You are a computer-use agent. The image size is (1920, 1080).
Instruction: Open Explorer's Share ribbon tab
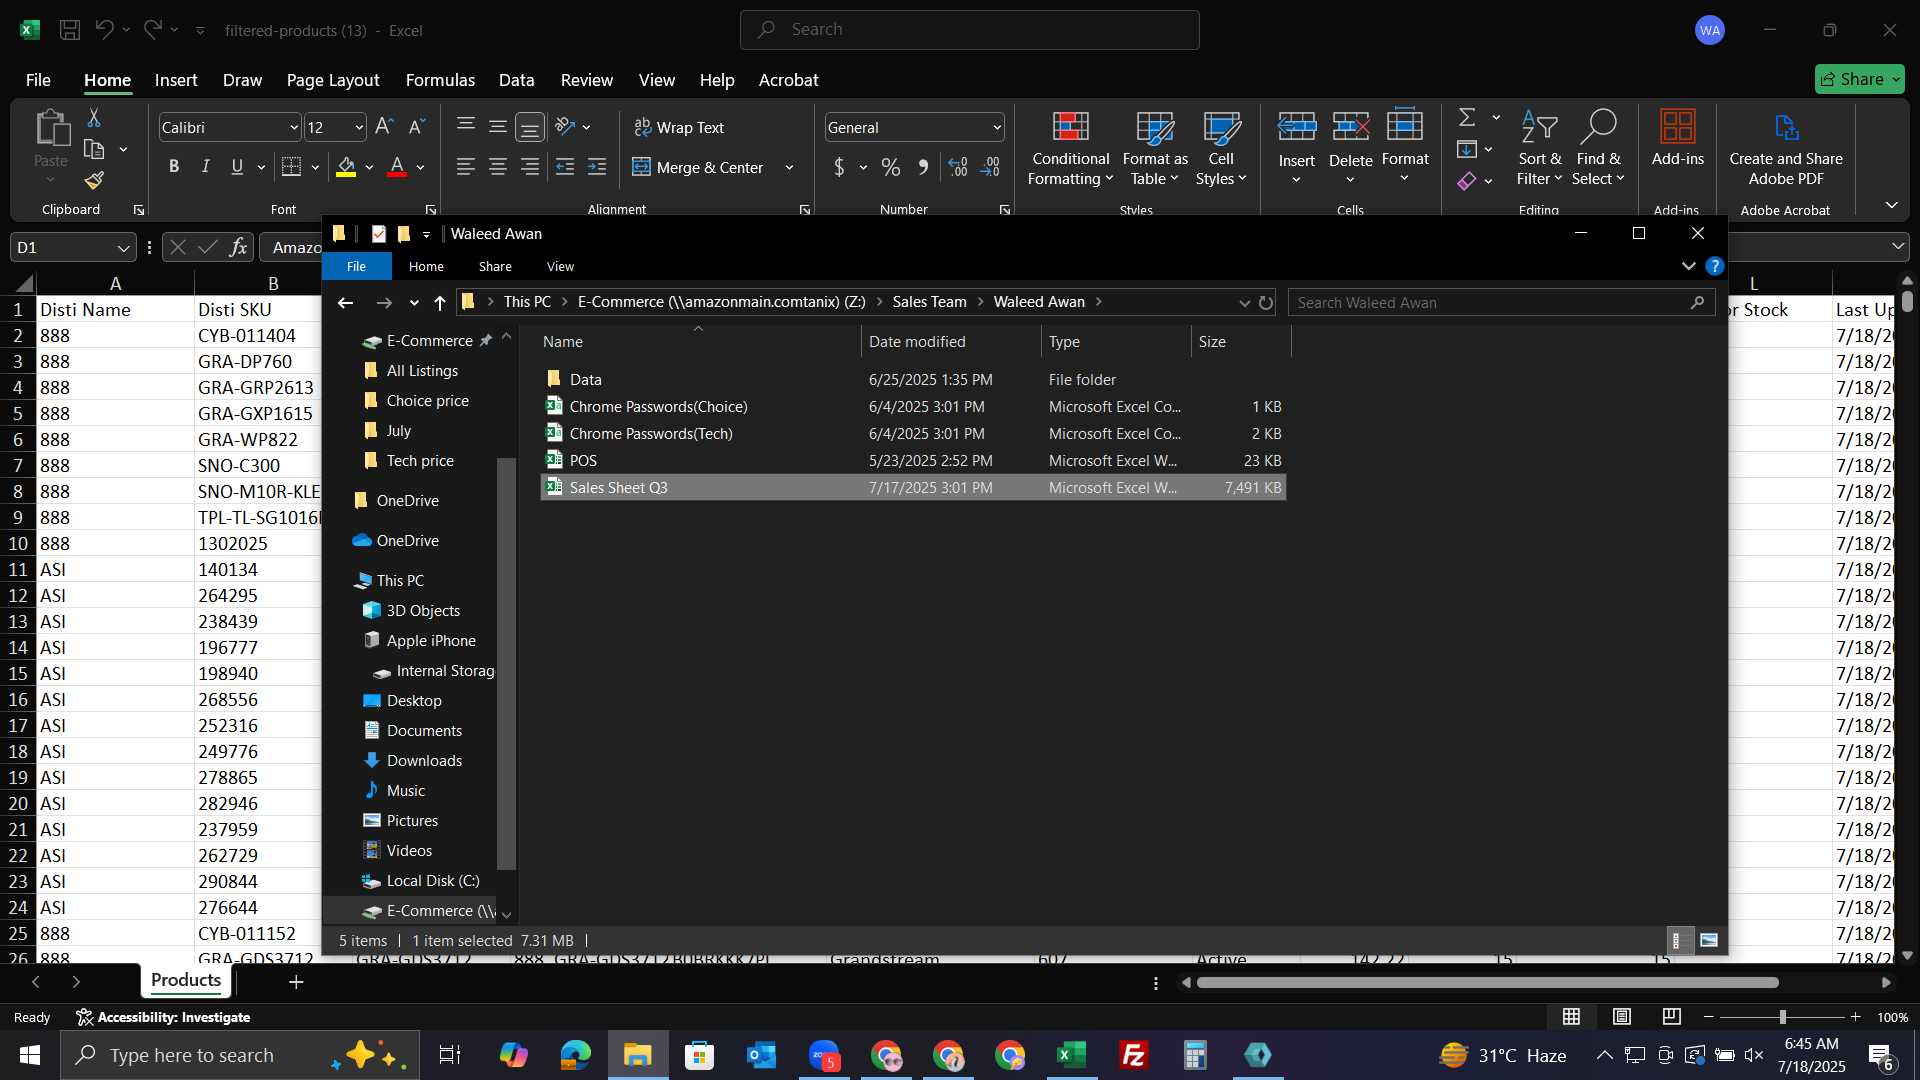[495, 267]
